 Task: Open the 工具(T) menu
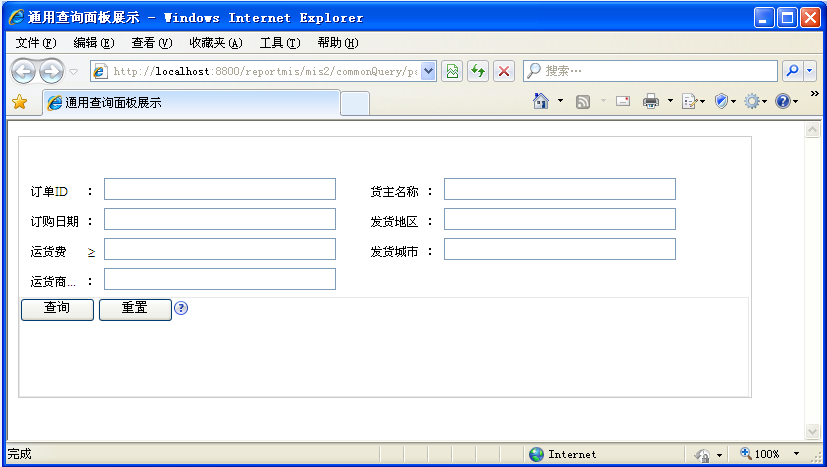tap(280, 43)
